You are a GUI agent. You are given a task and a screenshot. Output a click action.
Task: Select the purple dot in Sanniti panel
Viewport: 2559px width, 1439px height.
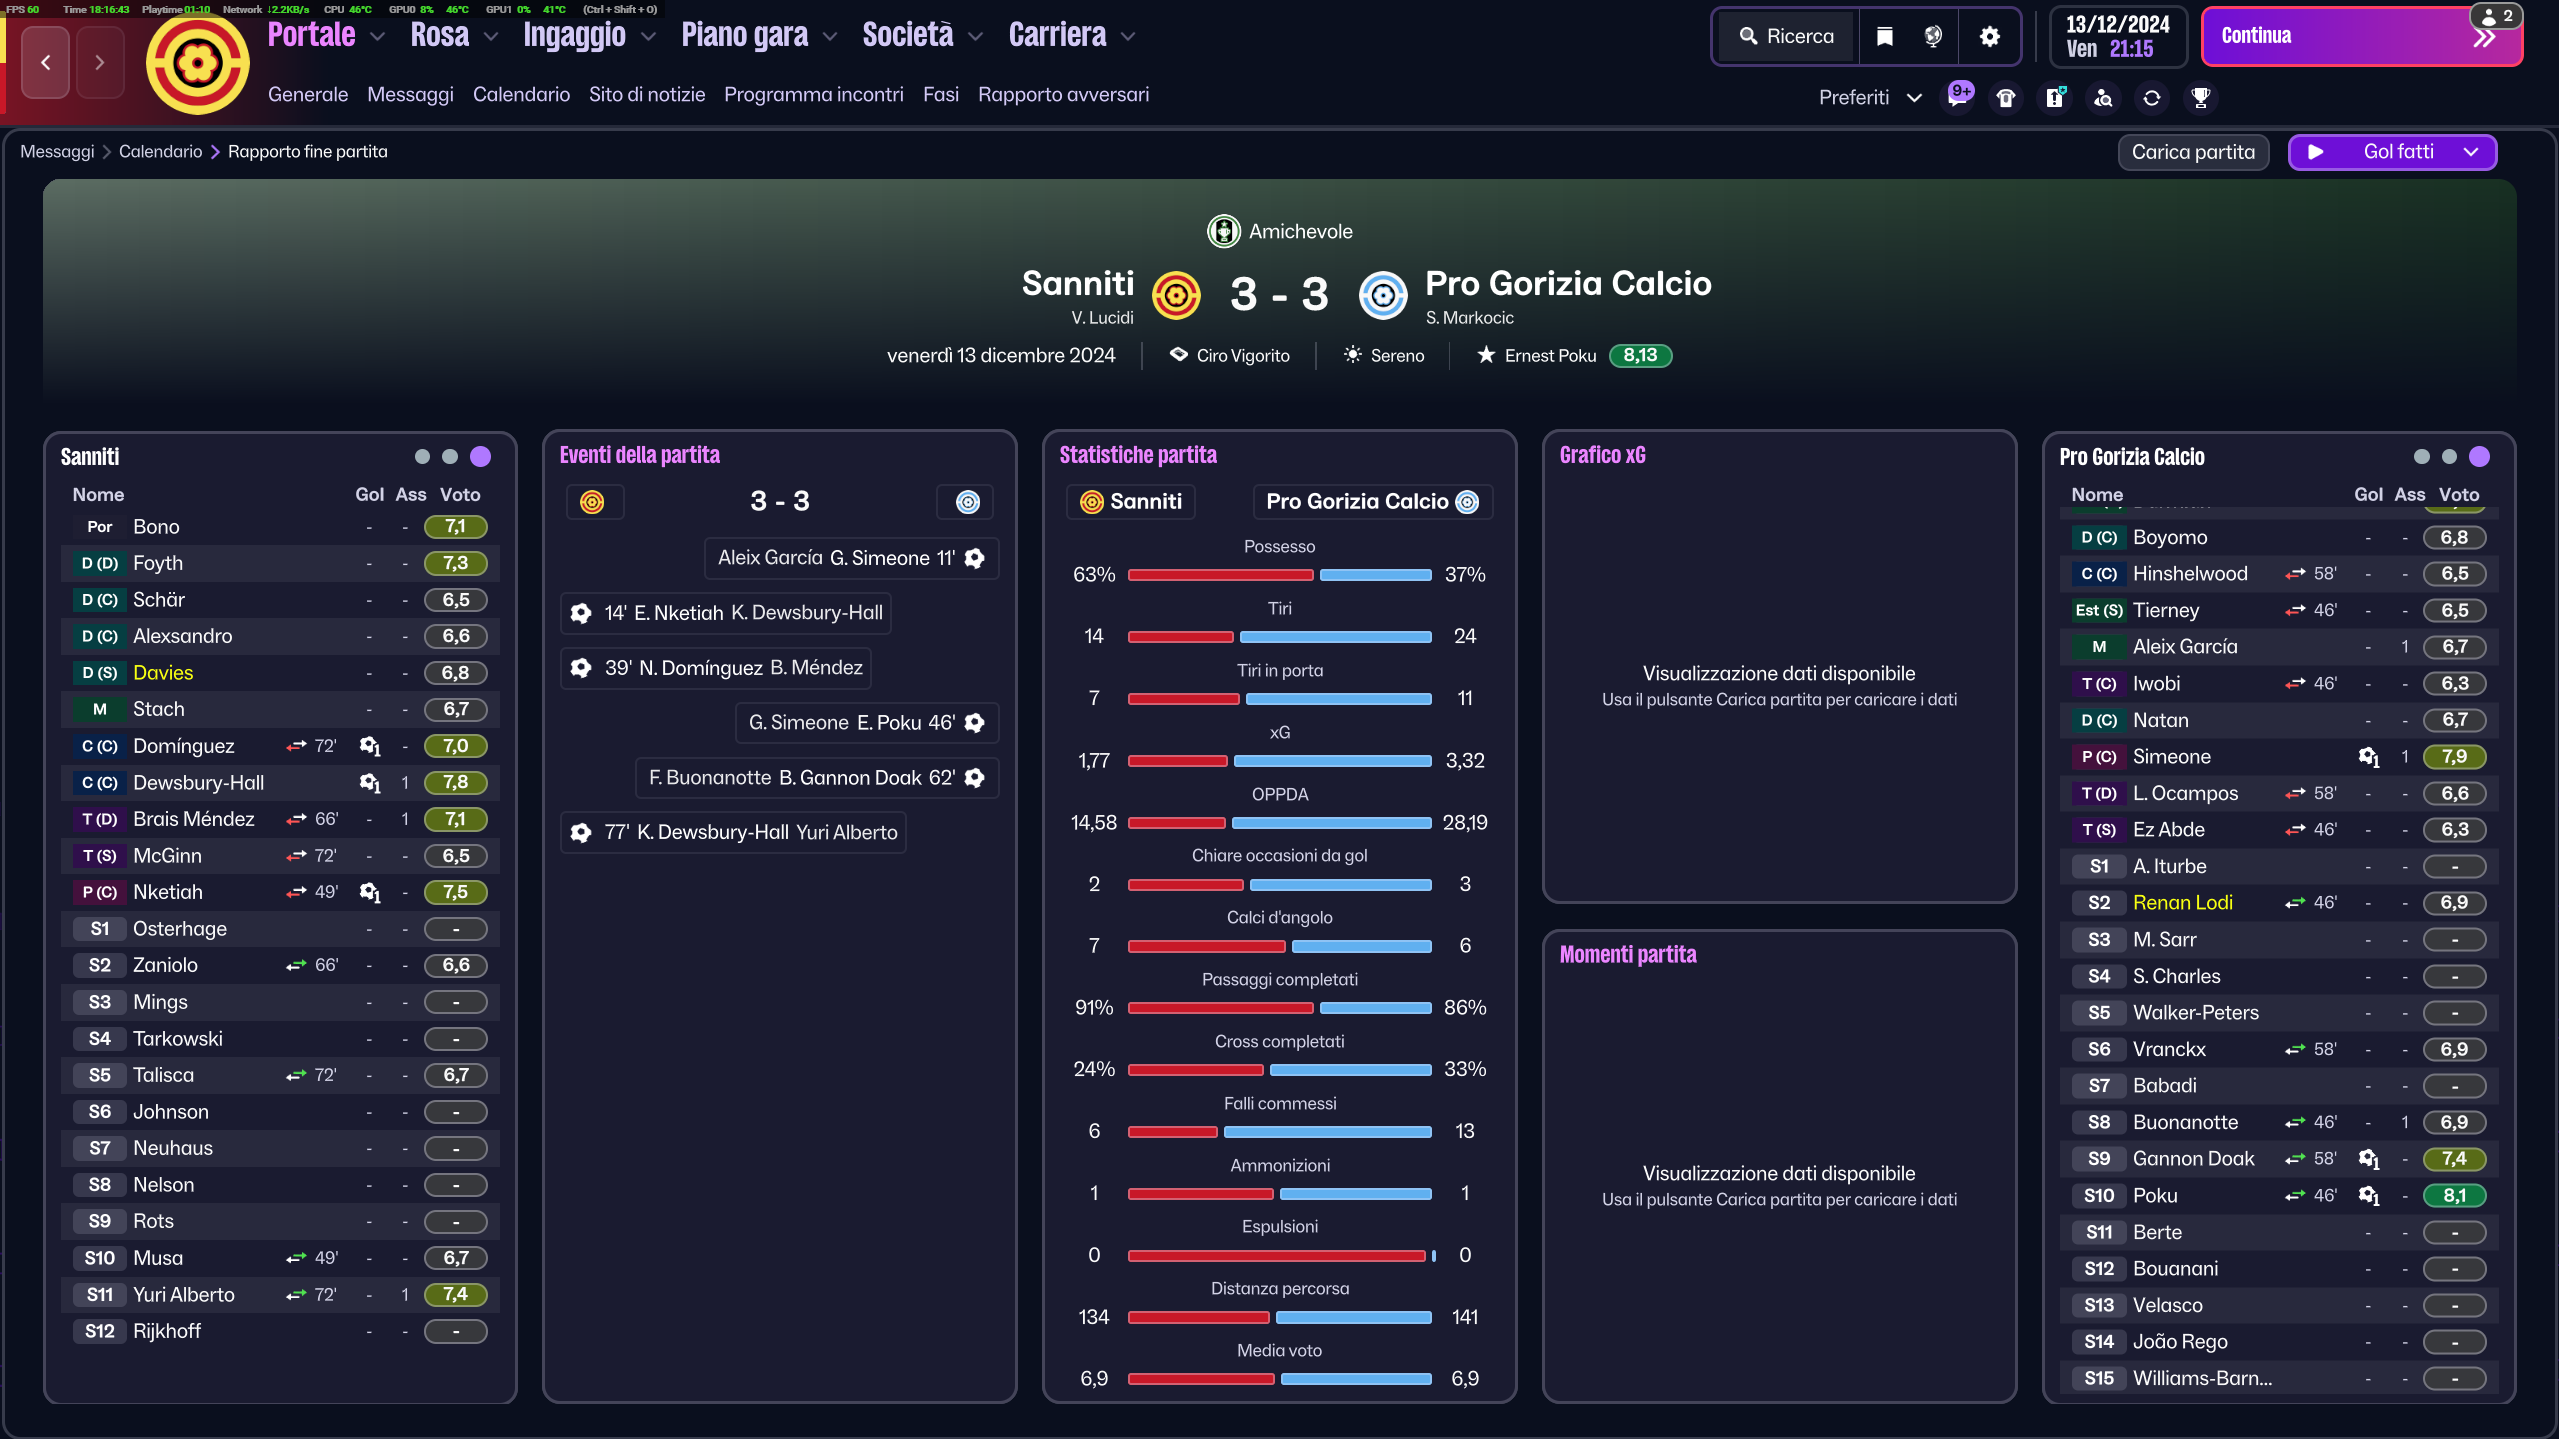481,457
